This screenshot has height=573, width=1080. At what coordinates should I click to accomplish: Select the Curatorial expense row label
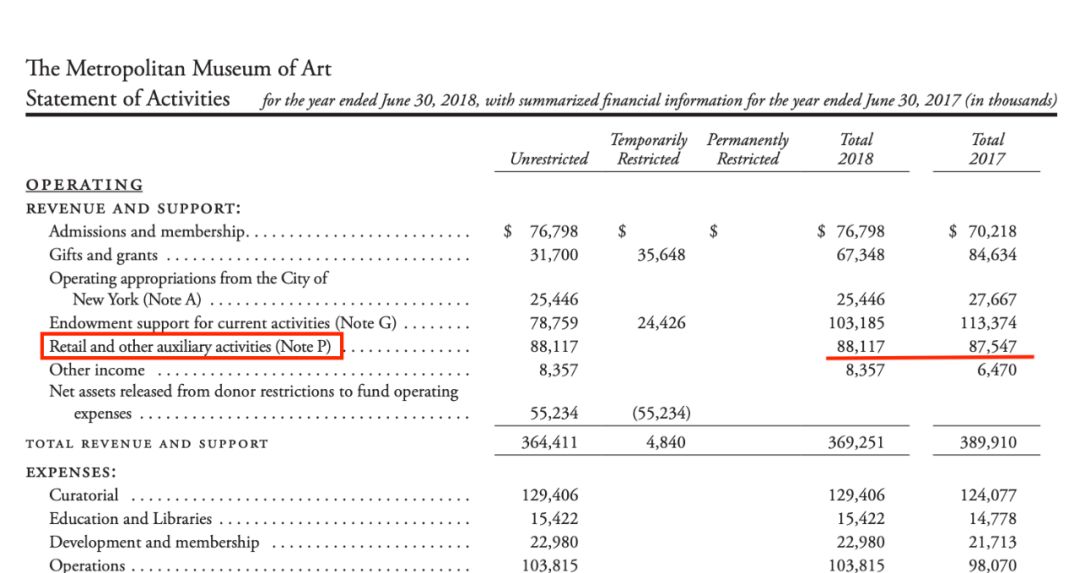coord(84,495)
